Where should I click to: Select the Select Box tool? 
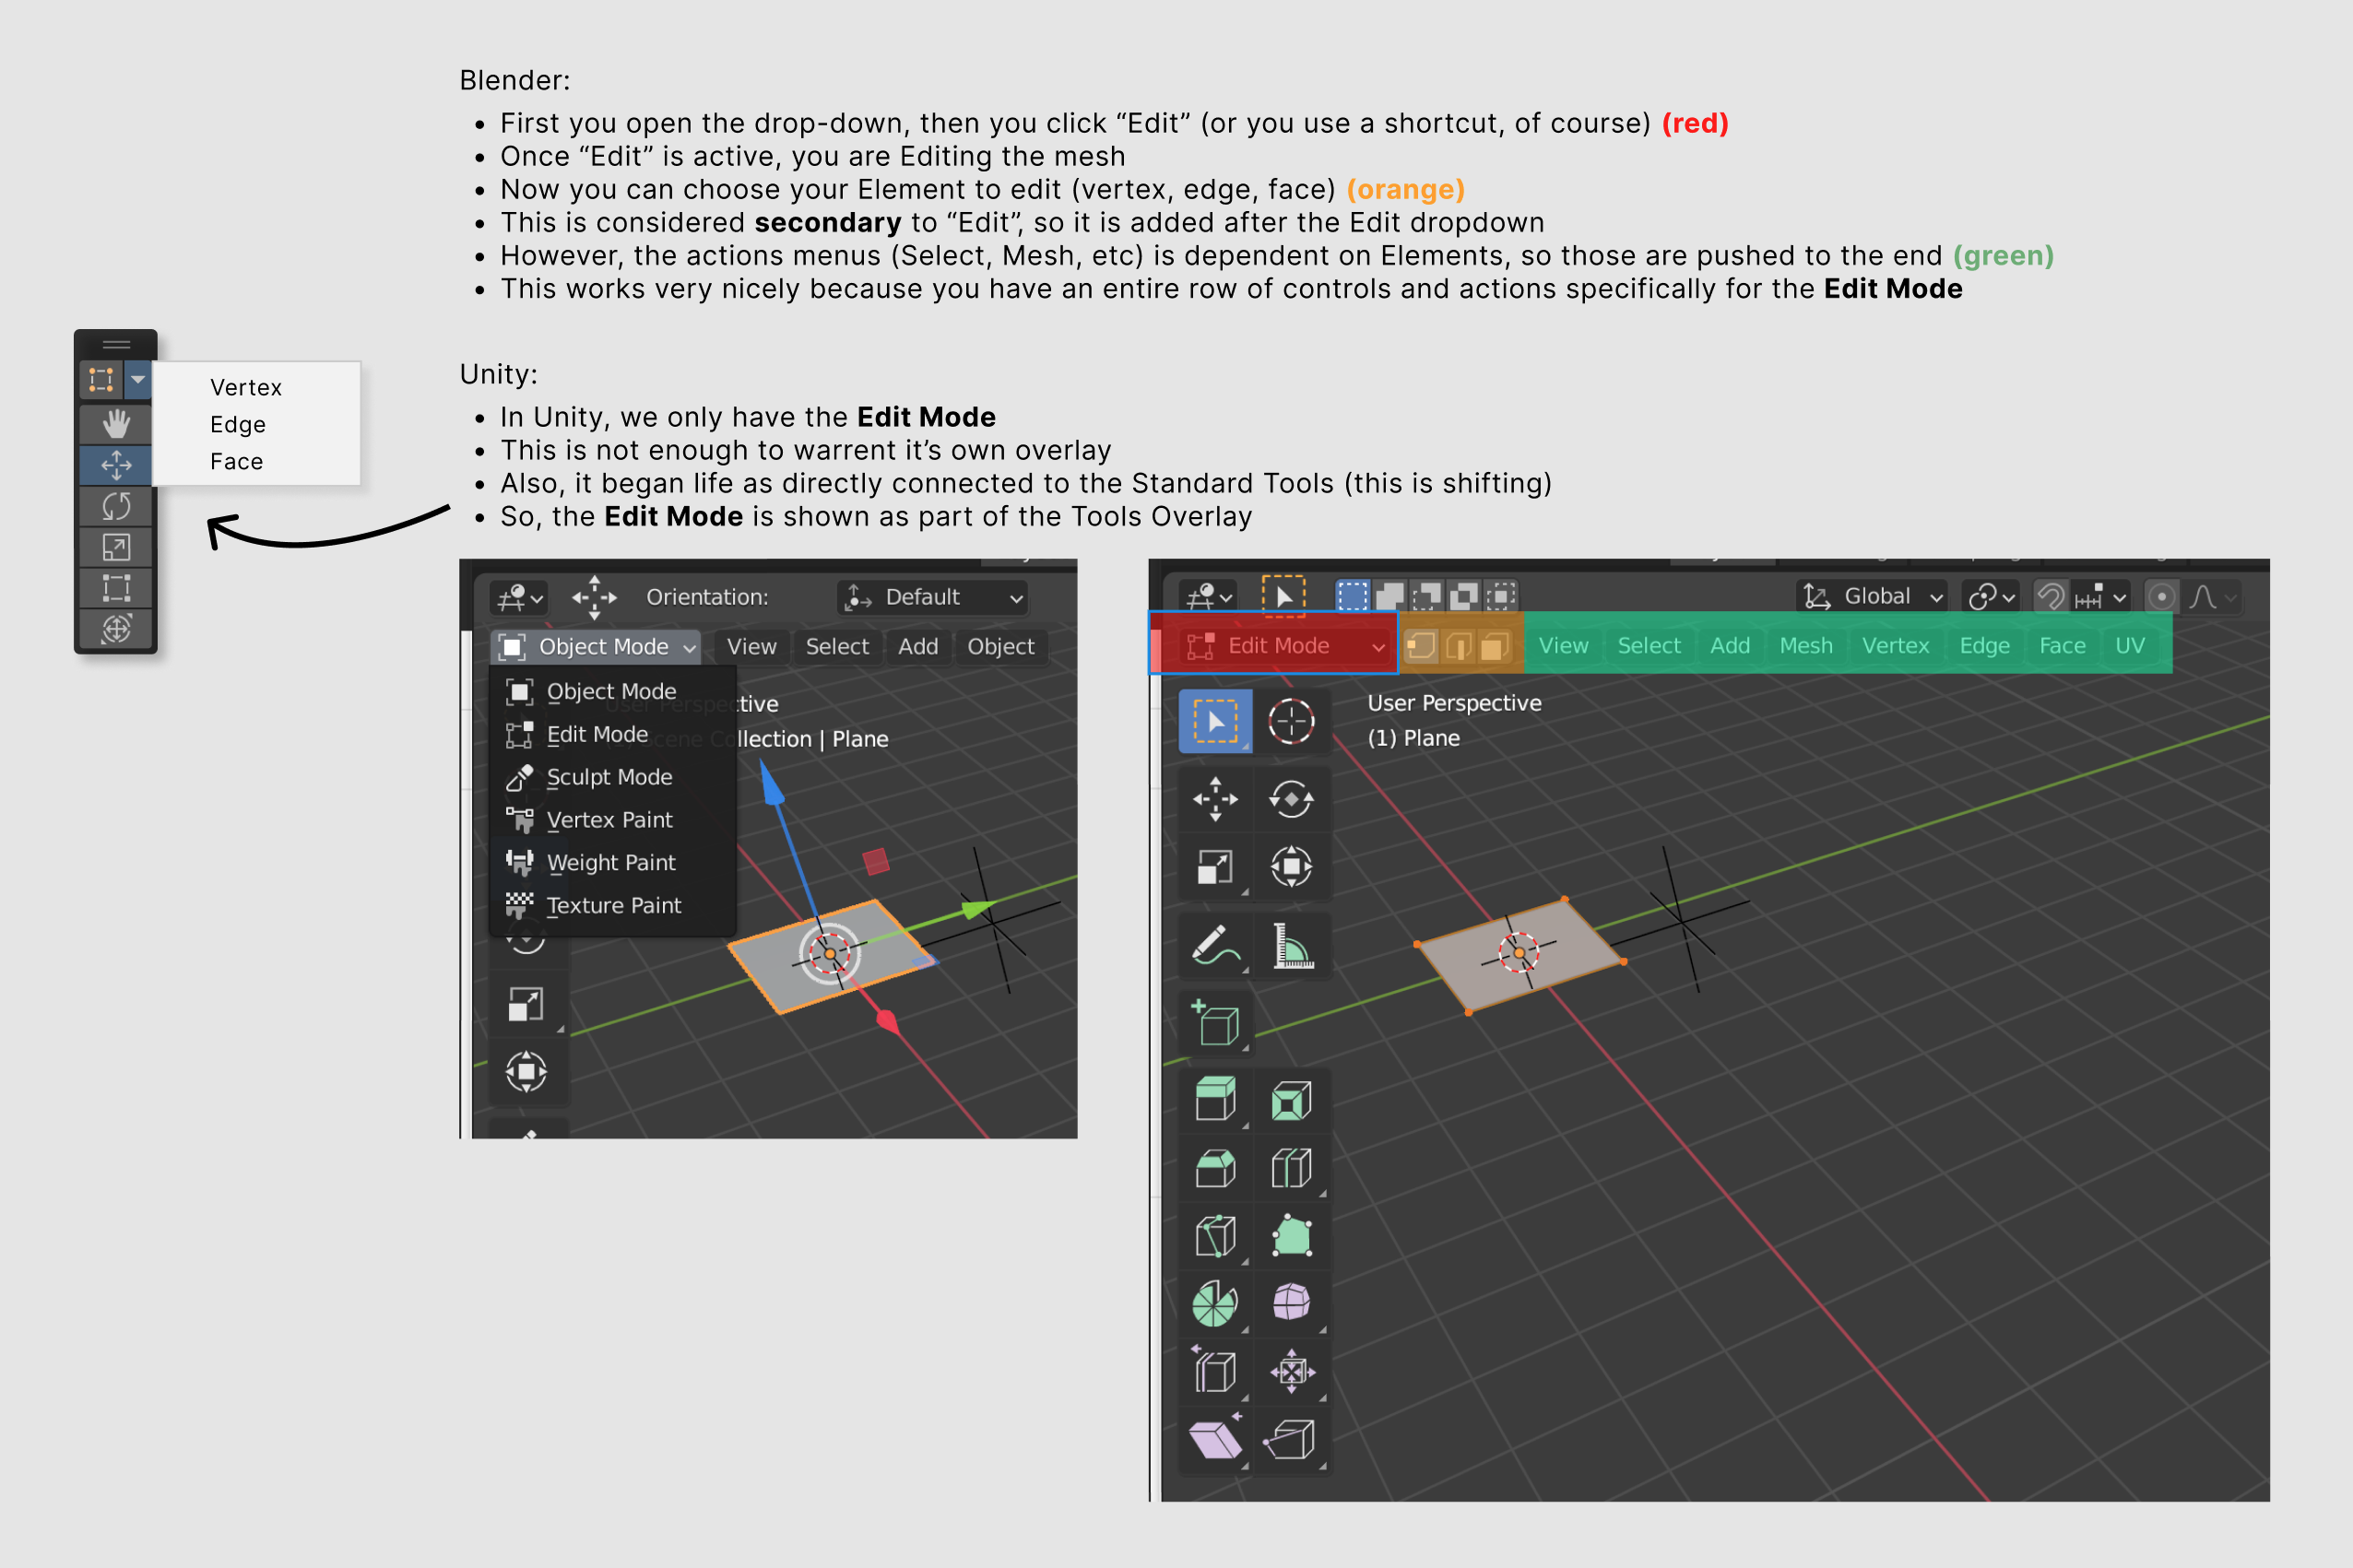(1215, 721)
